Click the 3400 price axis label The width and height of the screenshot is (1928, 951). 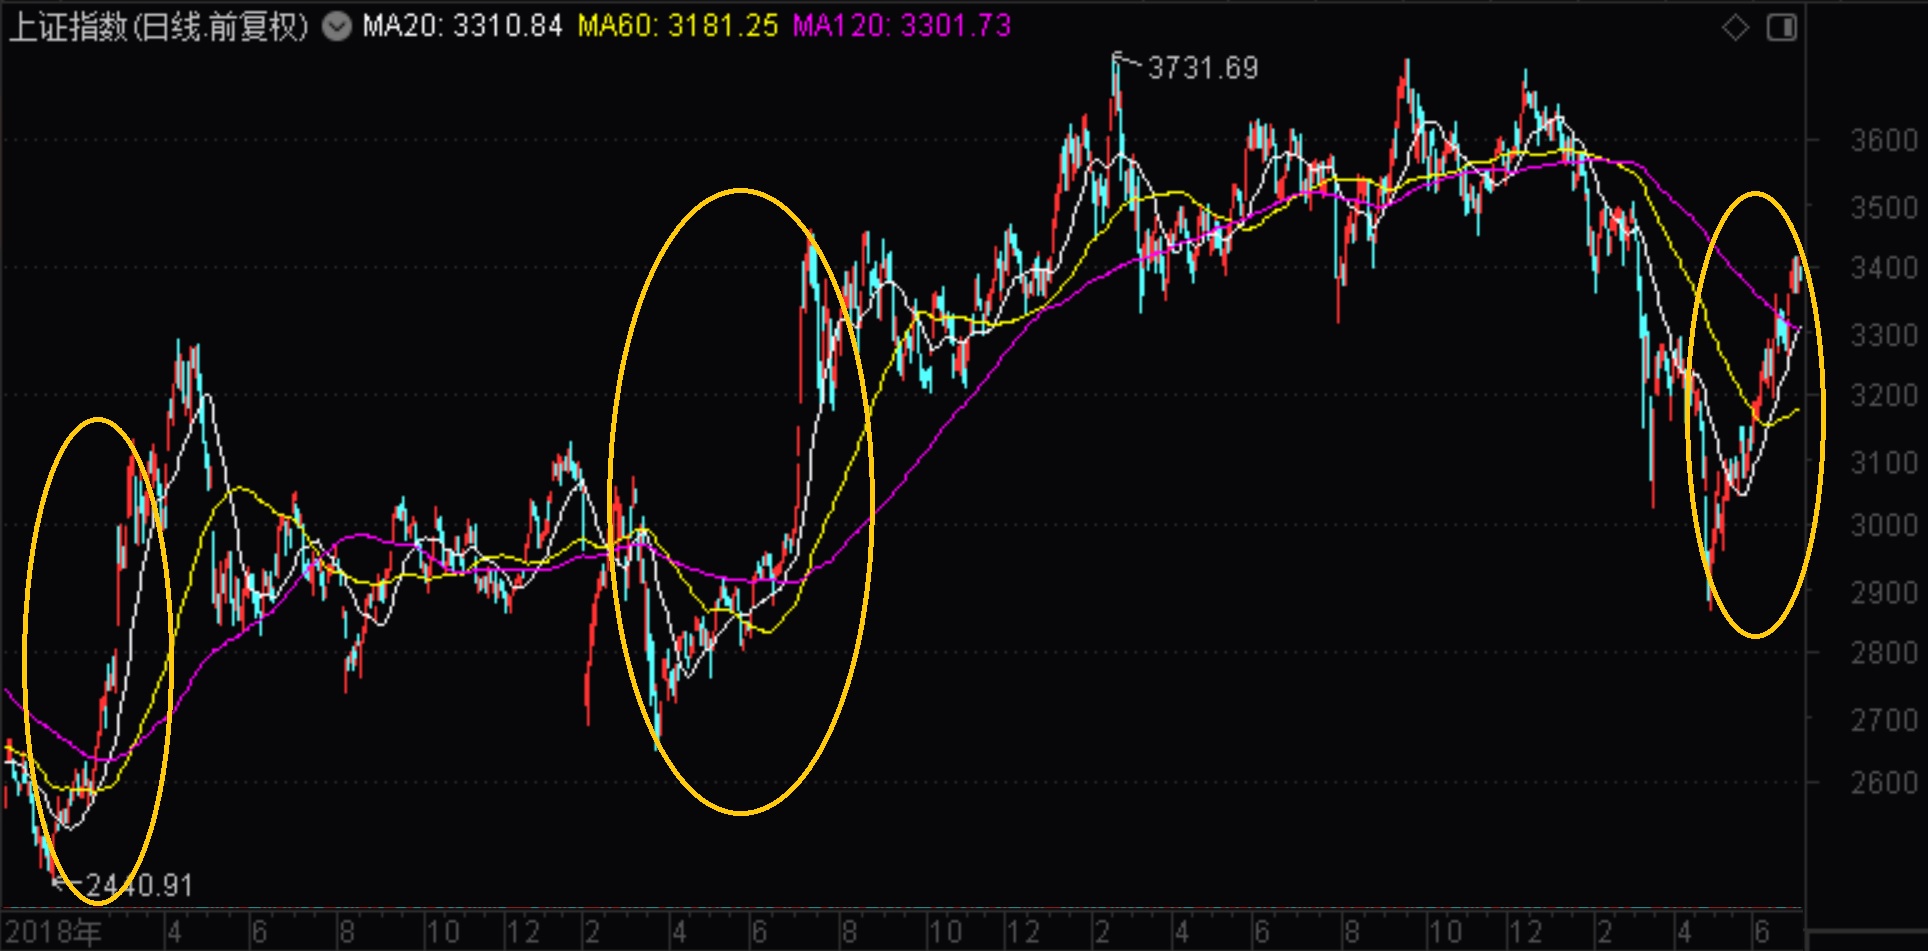pyautogui.click(x=1884, y=268)
